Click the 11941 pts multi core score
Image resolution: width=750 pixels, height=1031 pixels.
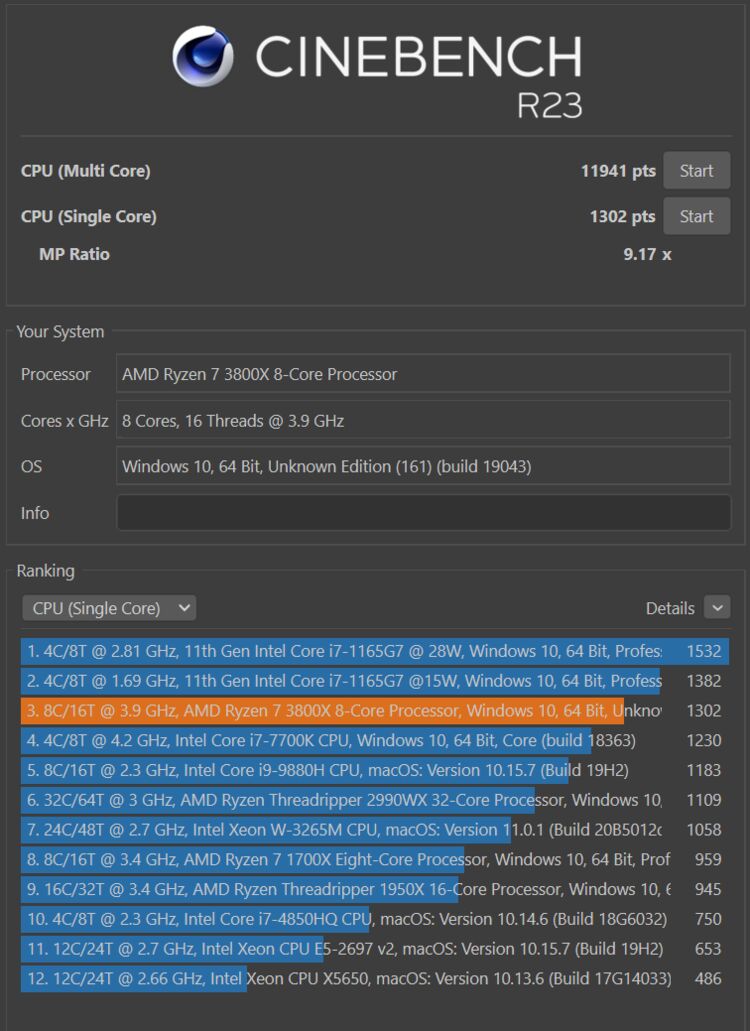pyautogui.click(x=618, y=171)
